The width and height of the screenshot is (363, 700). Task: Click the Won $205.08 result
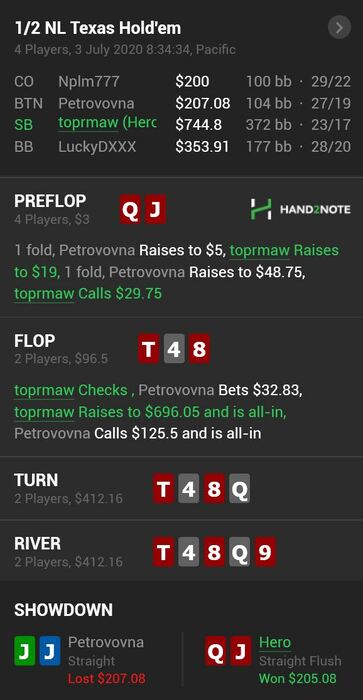click(x=297, y=679)
